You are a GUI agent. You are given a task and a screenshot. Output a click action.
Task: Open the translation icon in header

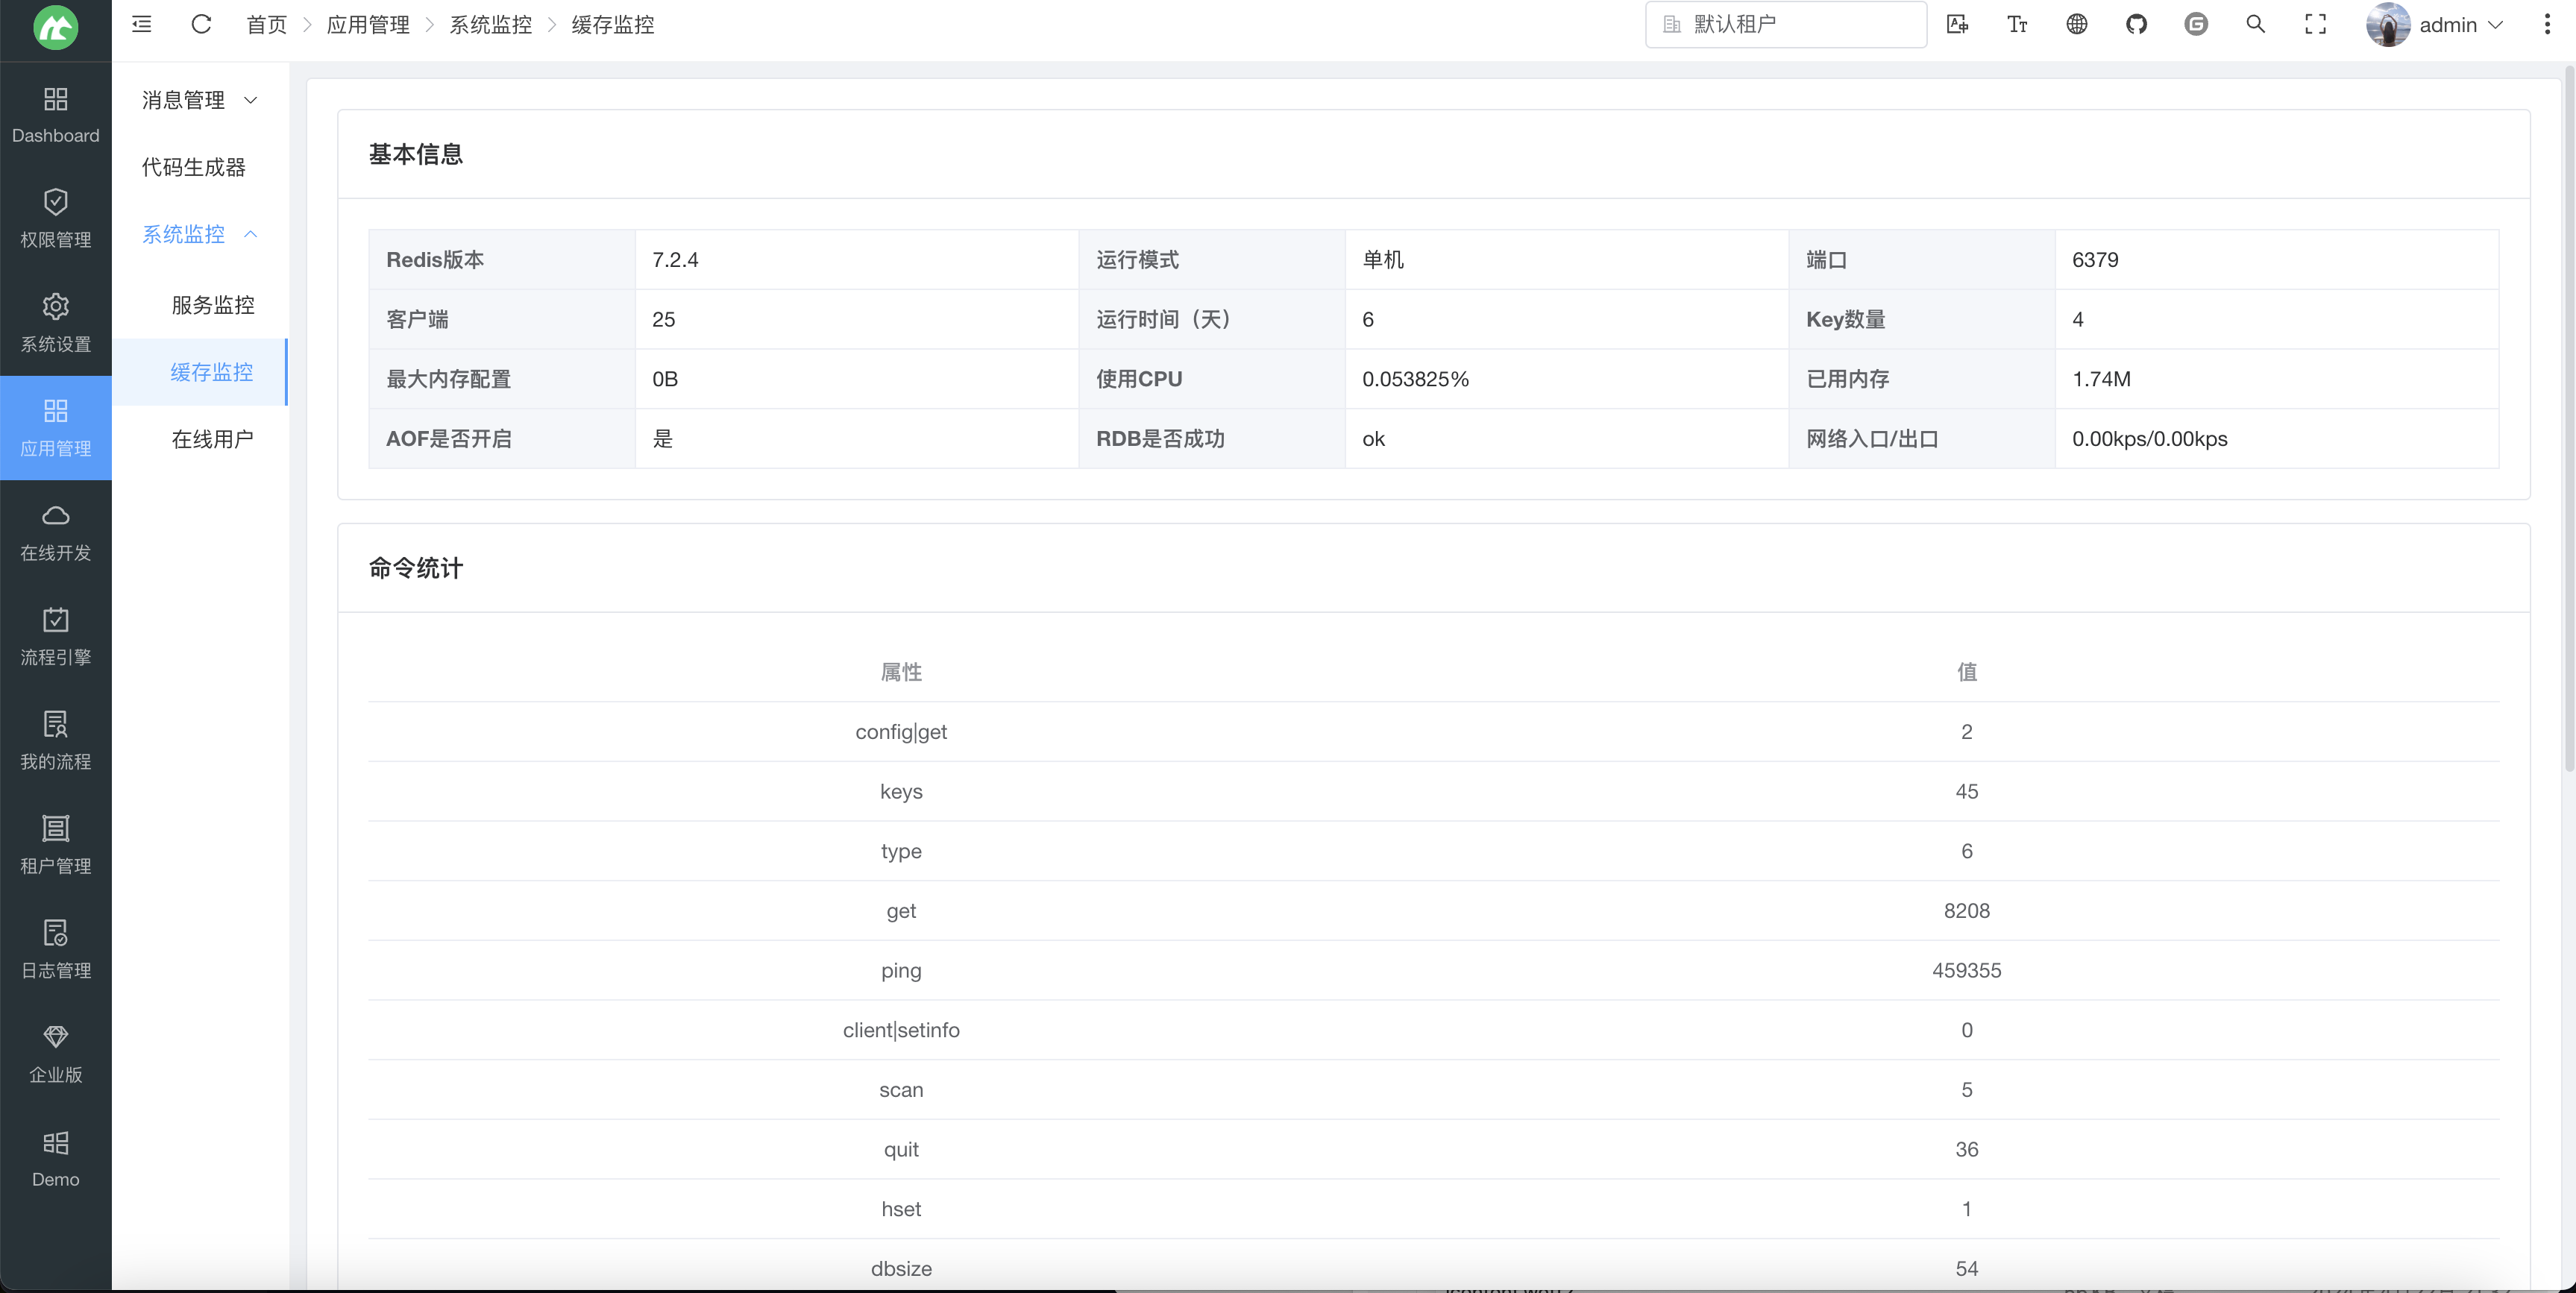(1957, 24)
